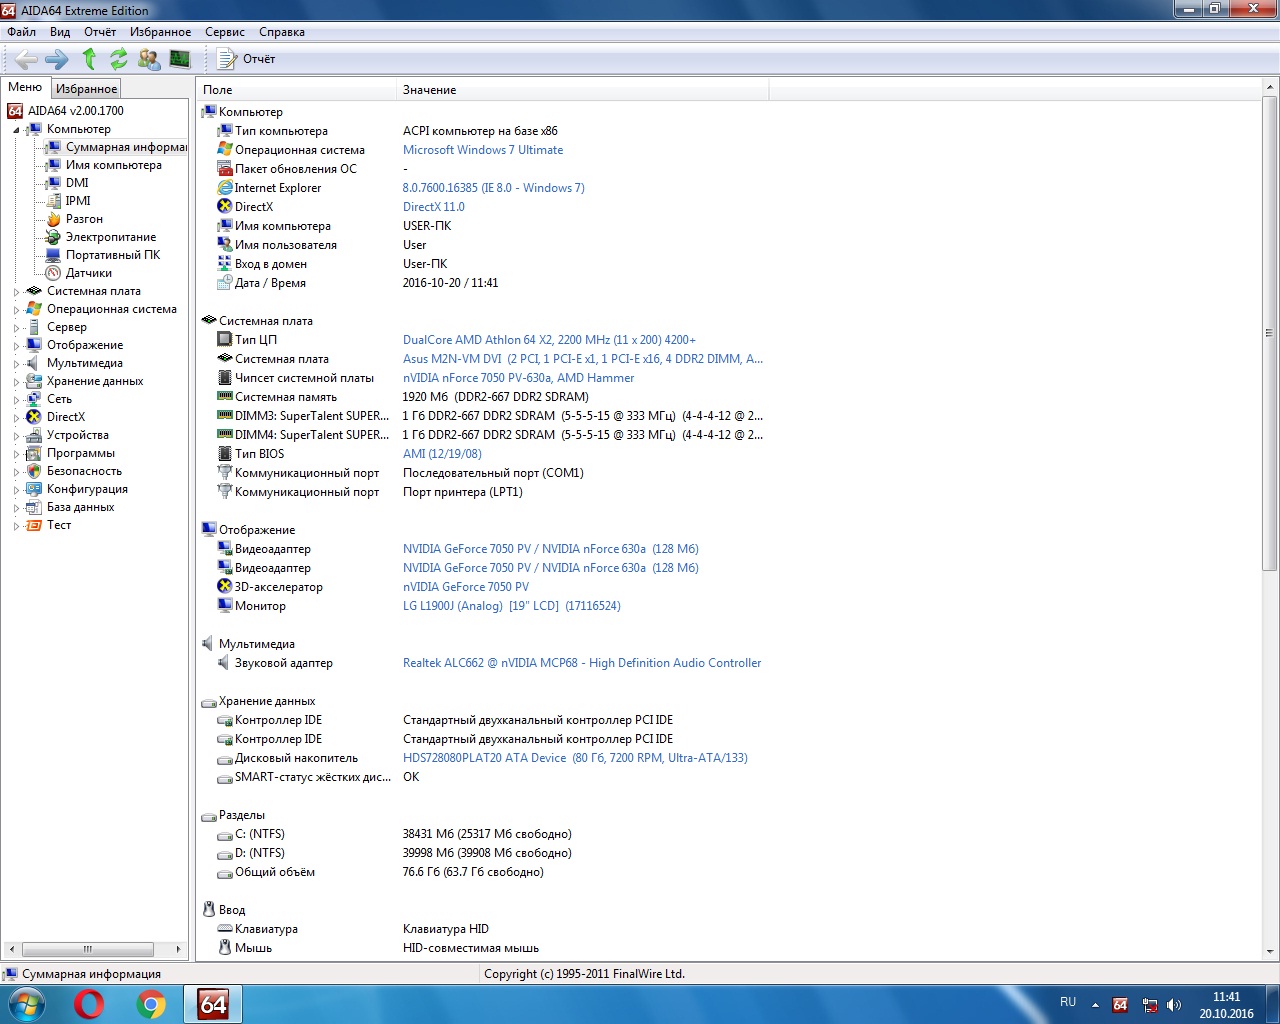The width and height of the screenshot is (1280, 1024).
Task: Collapse the Компьютер tree node
Action: (16, 130)
